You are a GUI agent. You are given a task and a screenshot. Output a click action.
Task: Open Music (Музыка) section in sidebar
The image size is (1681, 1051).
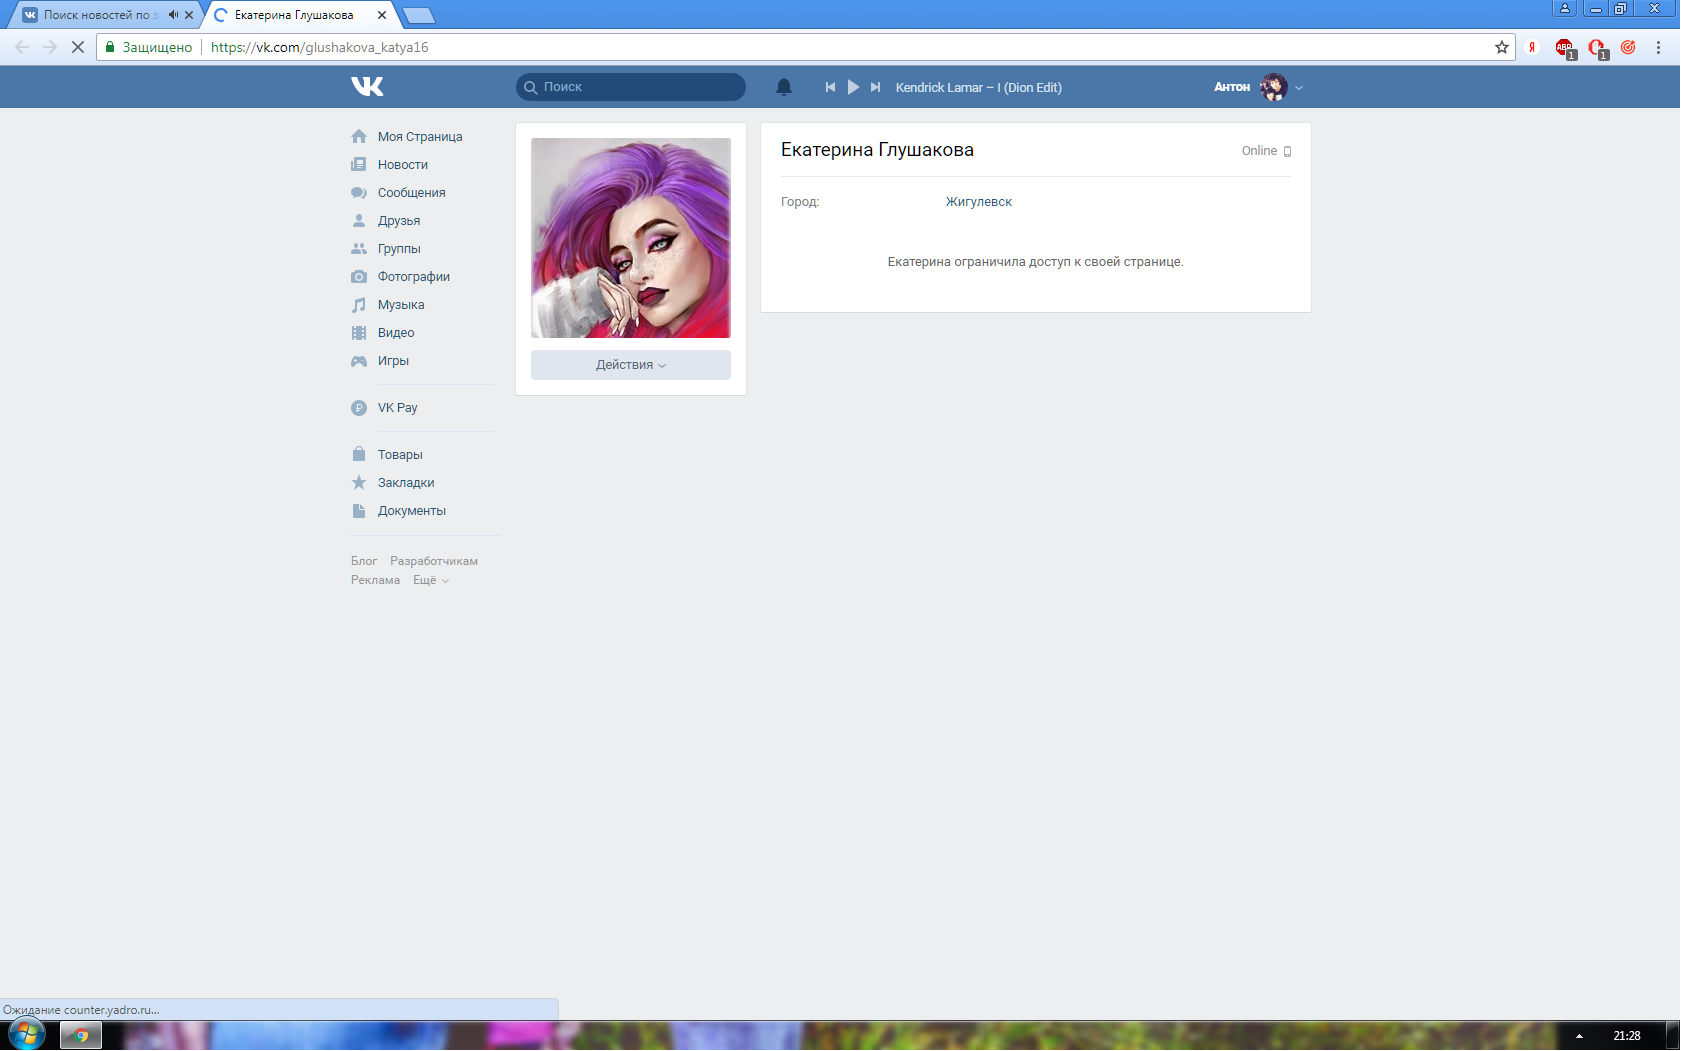click(x=400, y=305)
